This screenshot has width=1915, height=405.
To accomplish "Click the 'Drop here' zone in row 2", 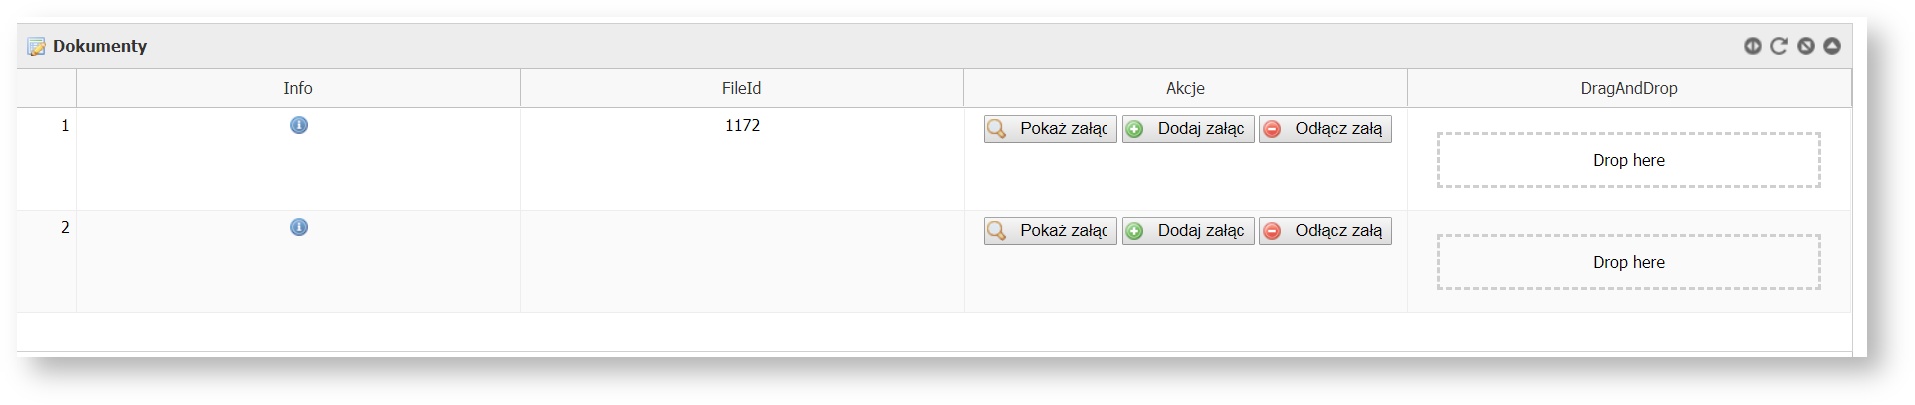I will [1628, 262].
